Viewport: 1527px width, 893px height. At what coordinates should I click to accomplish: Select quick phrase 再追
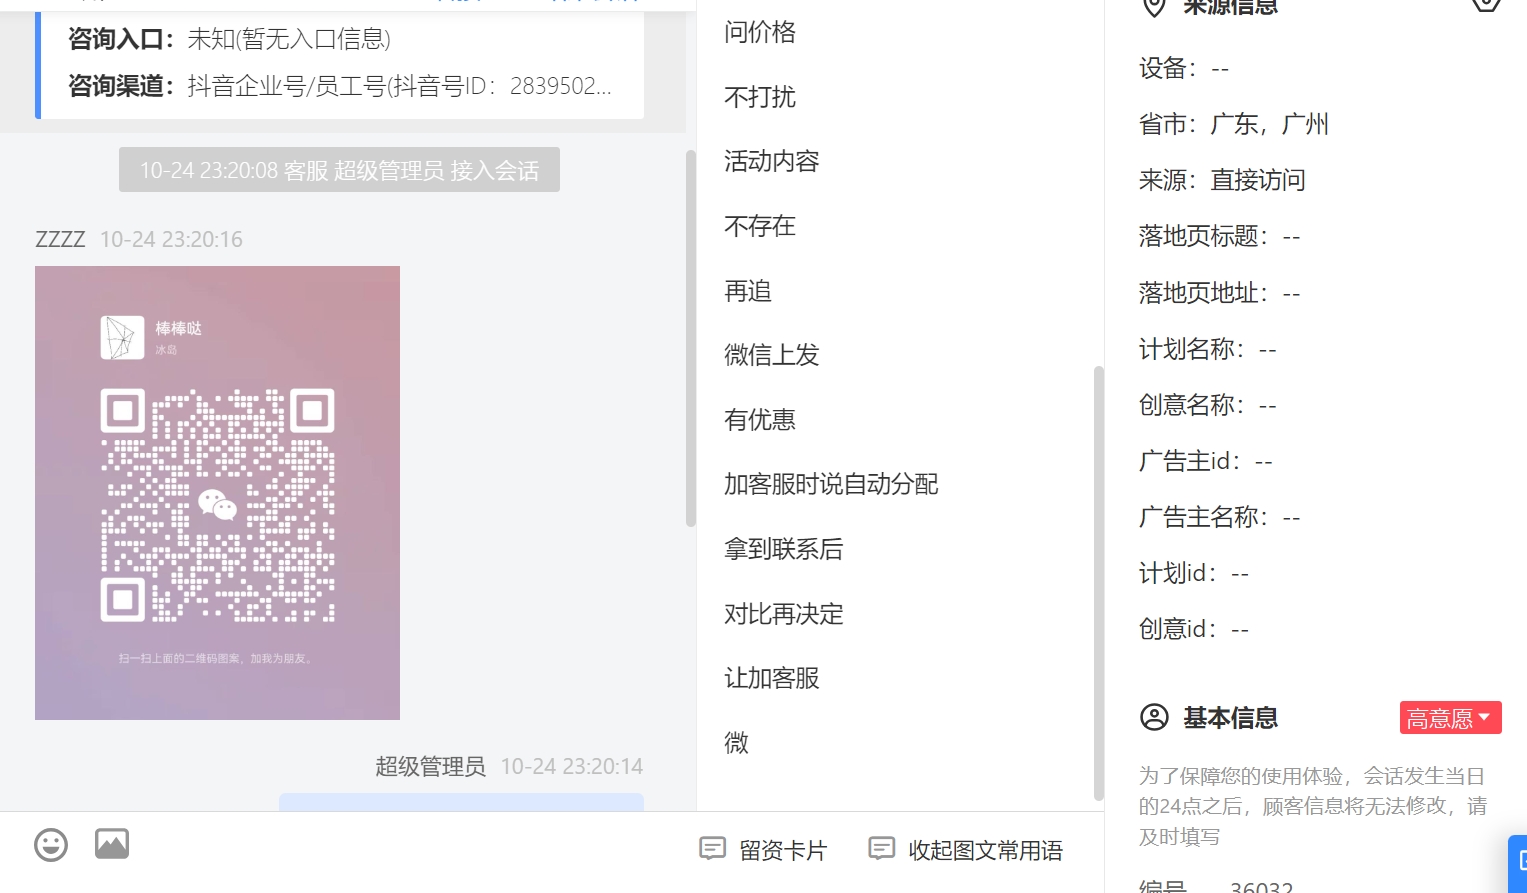748,291
